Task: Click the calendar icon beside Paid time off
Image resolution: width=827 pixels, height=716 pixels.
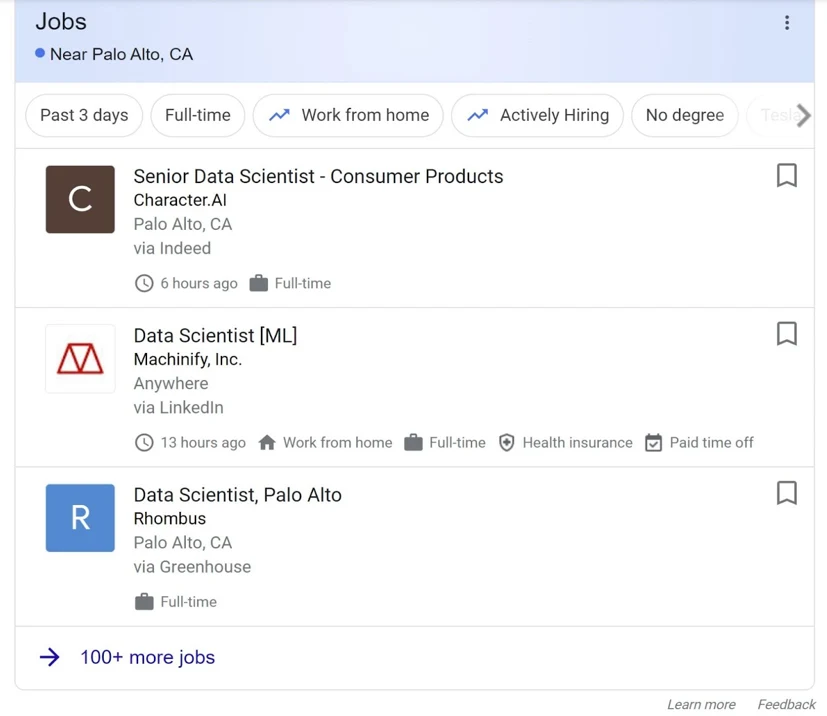Action: [652, 442]
